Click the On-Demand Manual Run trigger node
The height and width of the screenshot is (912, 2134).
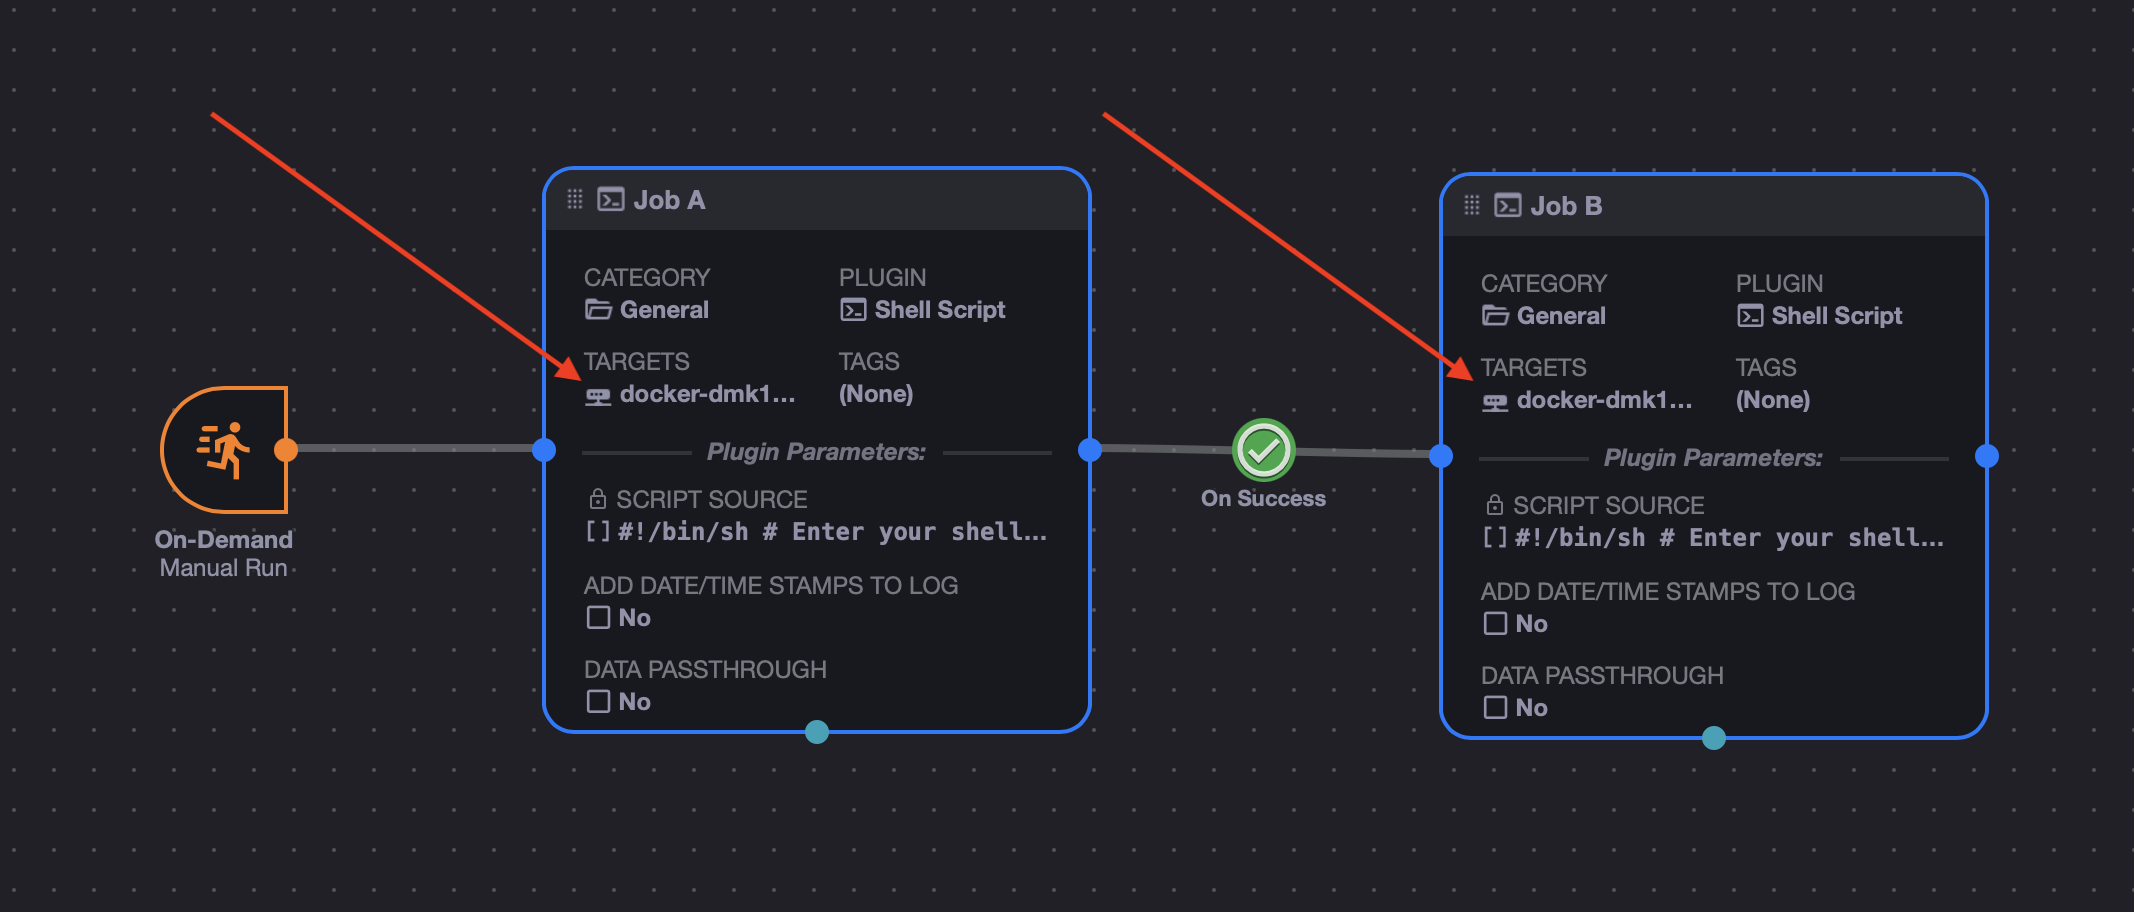coord(224,450)
